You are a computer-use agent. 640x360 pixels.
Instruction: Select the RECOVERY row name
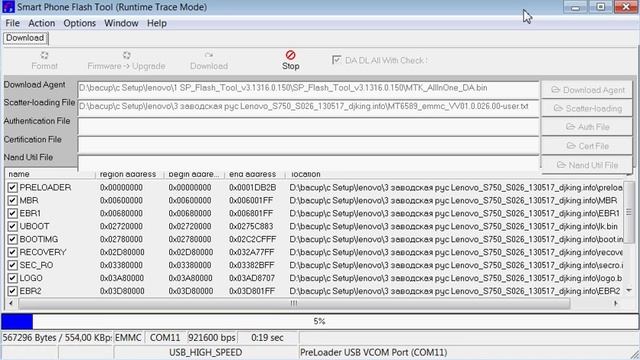pos(43,252)
